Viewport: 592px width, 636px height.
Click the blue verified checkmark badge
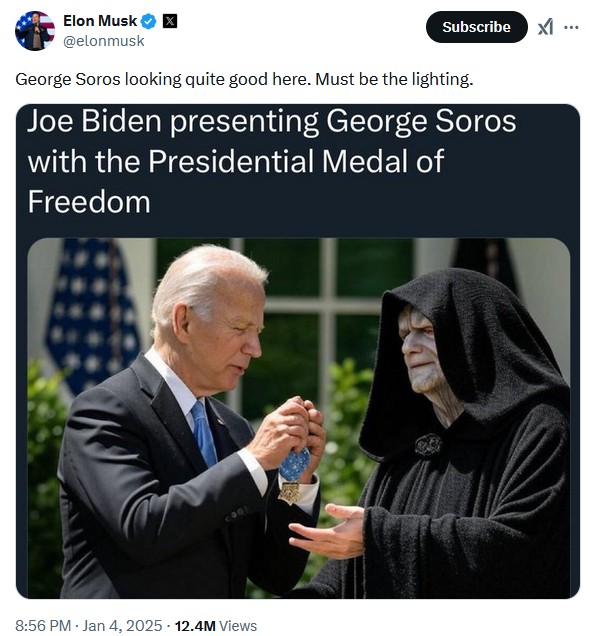(x=148, y=21)
